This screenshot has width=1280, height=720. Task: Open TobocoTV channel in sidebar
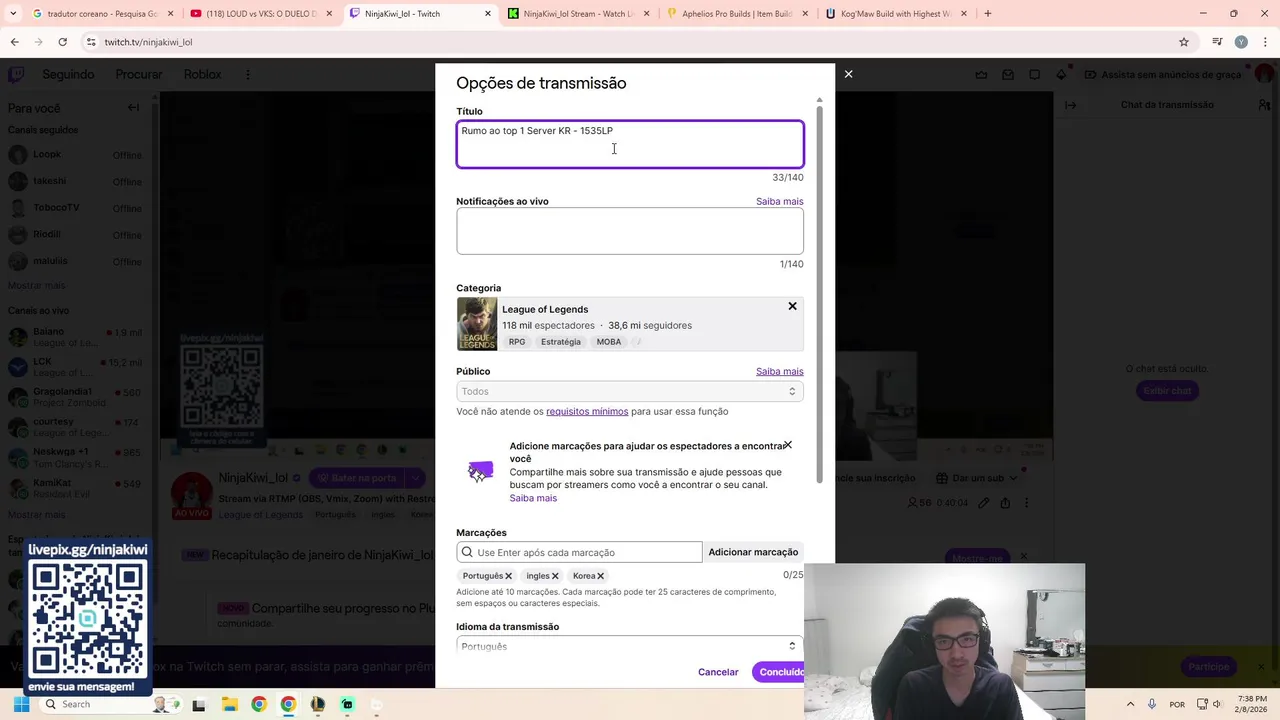point(75,208)
